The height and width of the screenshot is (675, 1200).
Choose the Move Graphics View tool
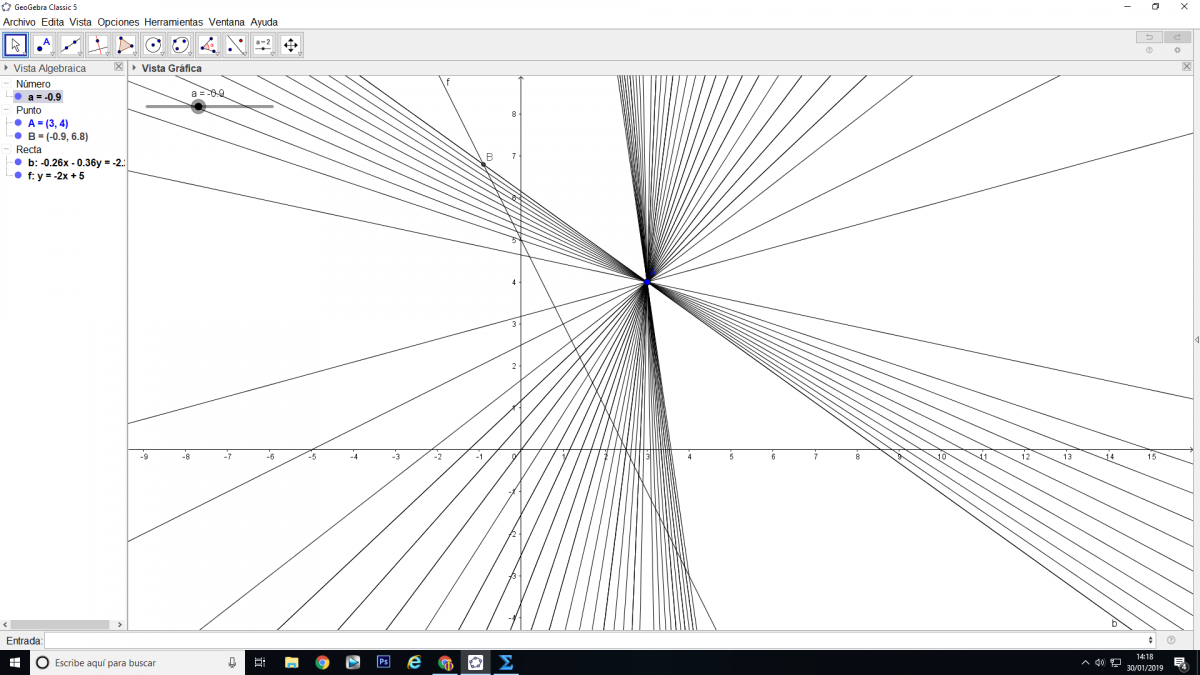[291, 45]
